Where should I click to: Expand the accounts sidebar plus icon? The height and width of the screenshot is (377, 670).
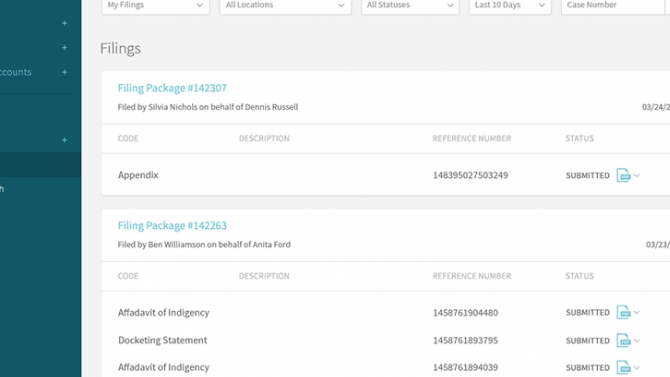65,72
